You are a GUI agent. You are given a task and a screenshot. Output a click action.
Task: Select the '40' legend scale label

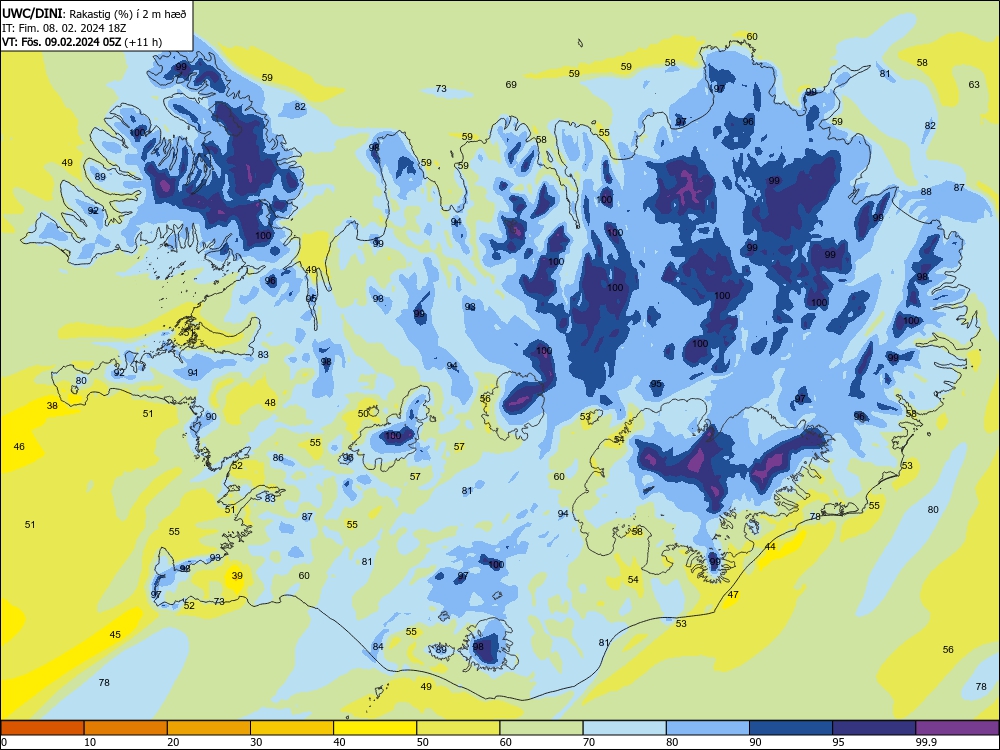tap(339, 742)
